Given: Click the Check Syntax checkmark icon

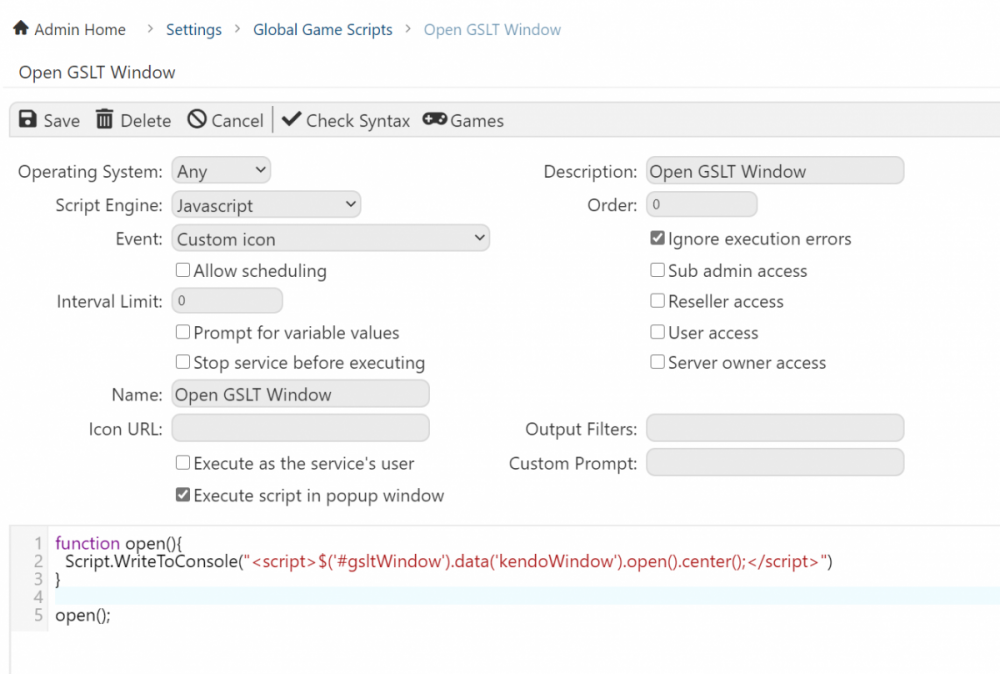Looking at the screenshot, I should click(291, 120).
